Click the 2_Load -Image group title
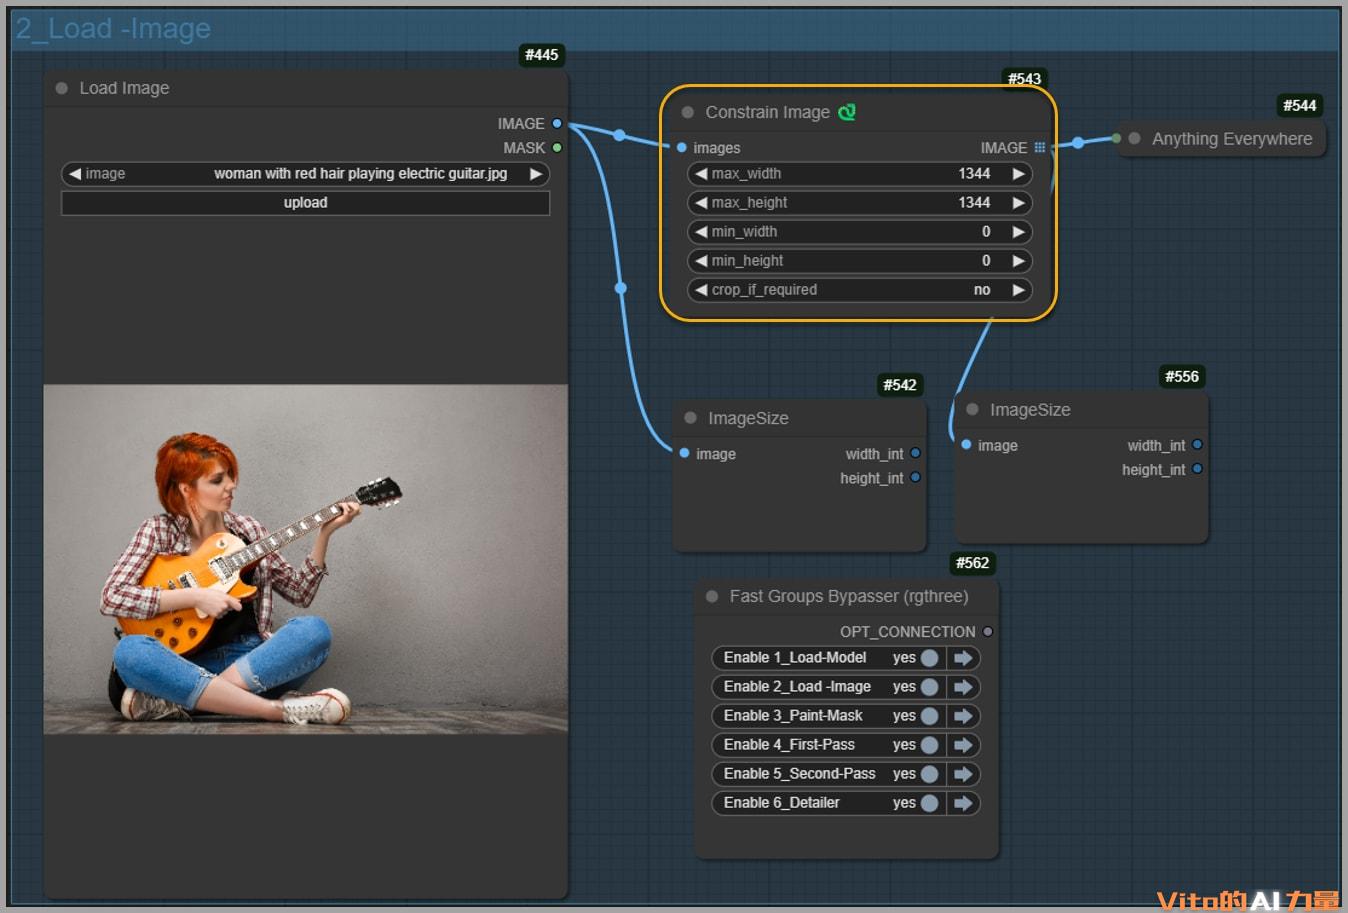1348x913 pixels. point(113,29)
